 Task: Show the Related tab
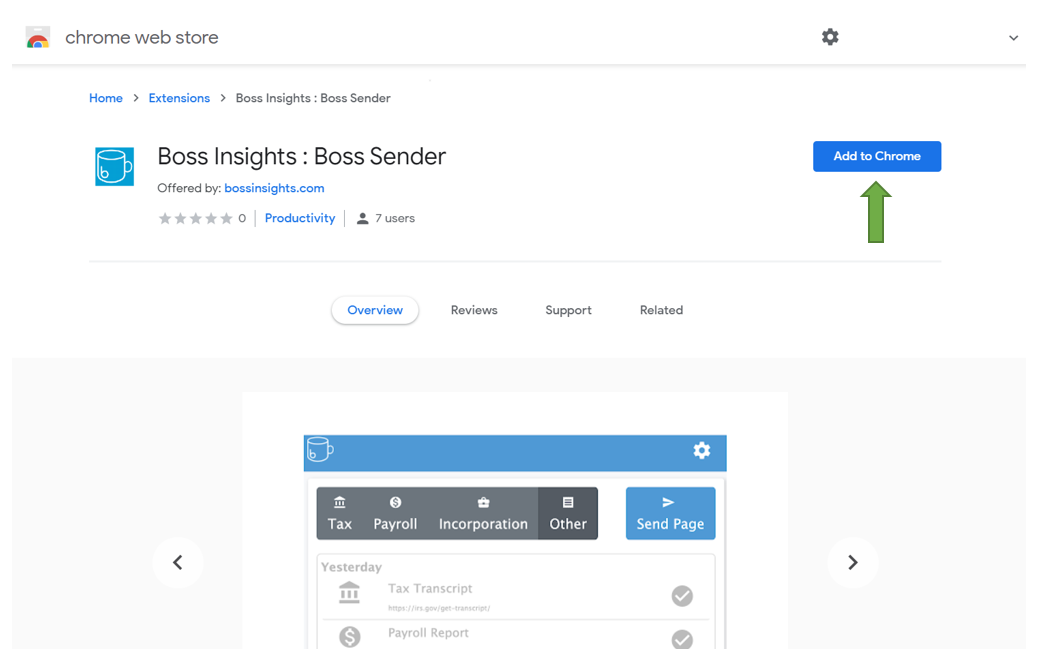click(661, 310)
